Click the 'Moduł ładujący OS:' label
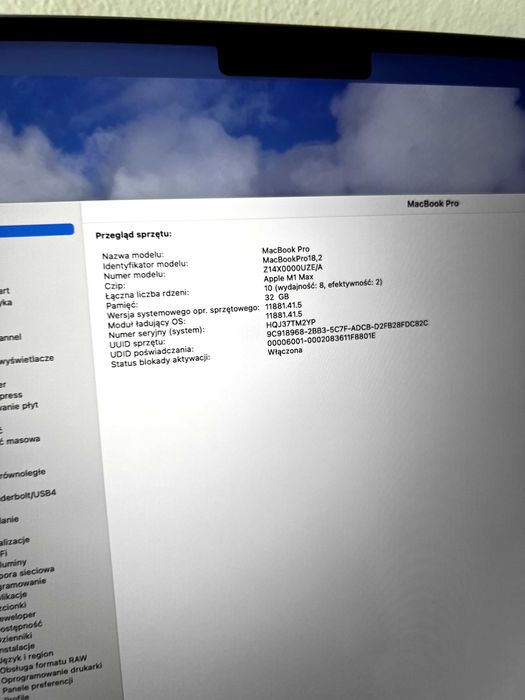The width and height of the screenshot is (525, 700). click(146, 323)
